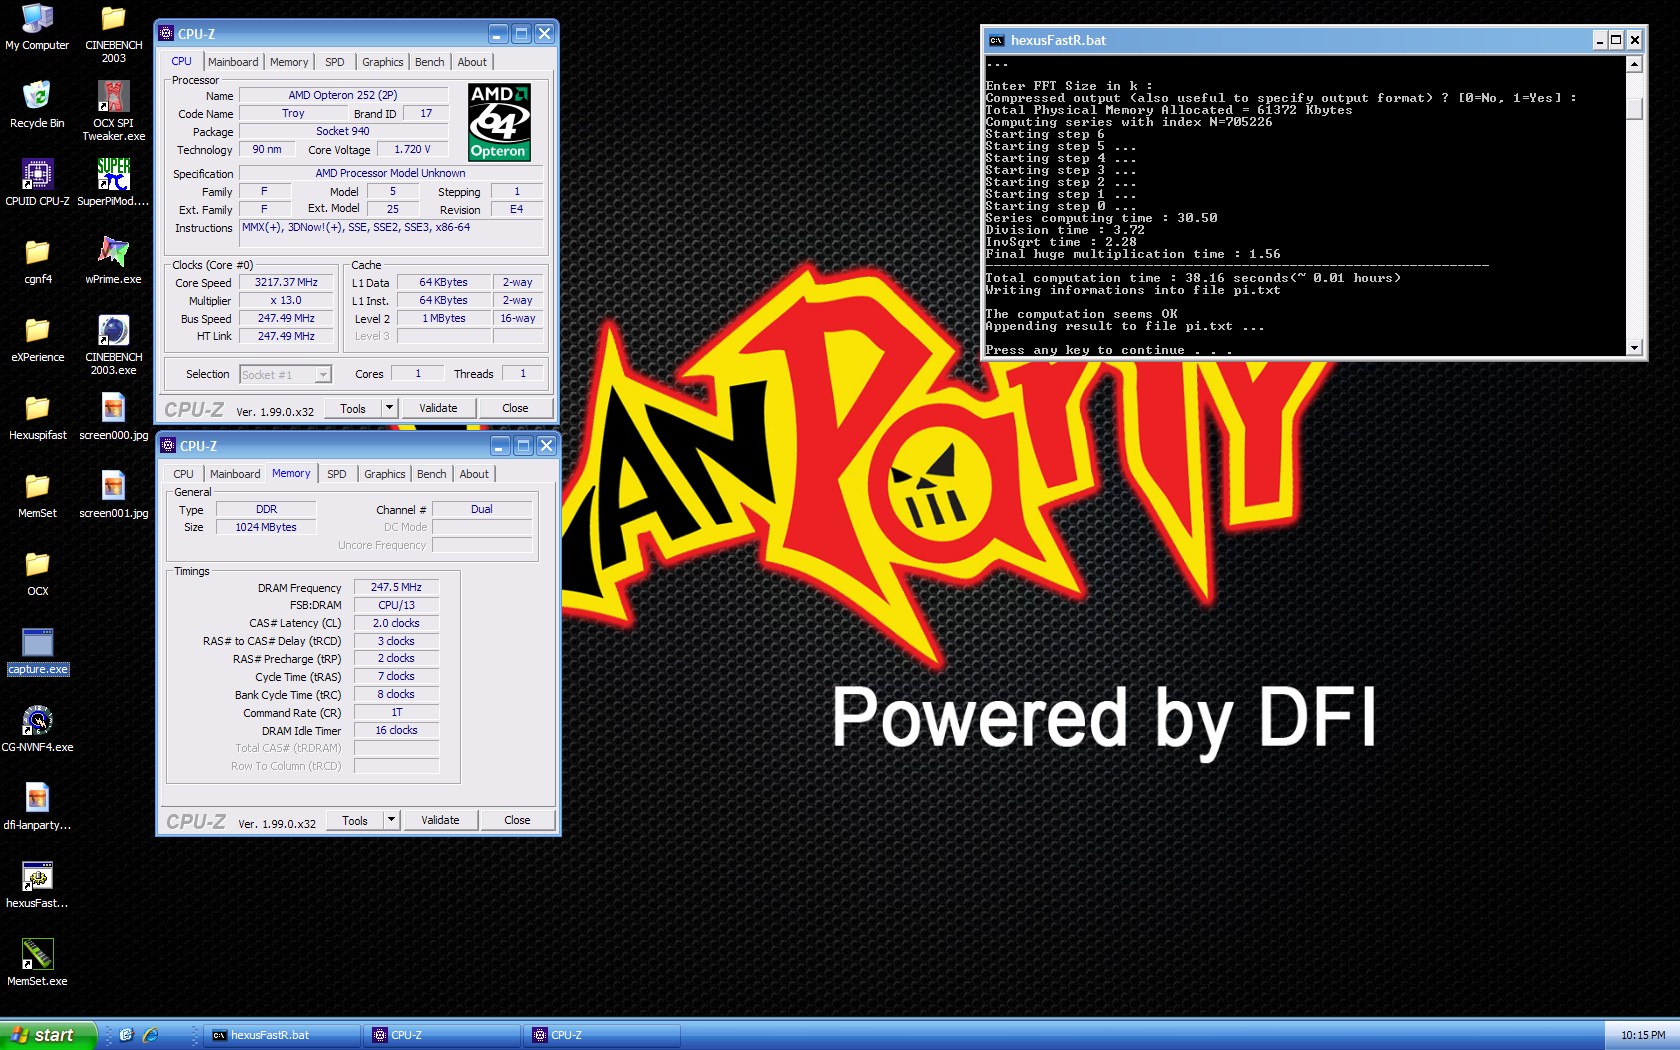The image size is (1680, 1050).
Task: Open eXPerience folder icon
Action: coord(37,339)
